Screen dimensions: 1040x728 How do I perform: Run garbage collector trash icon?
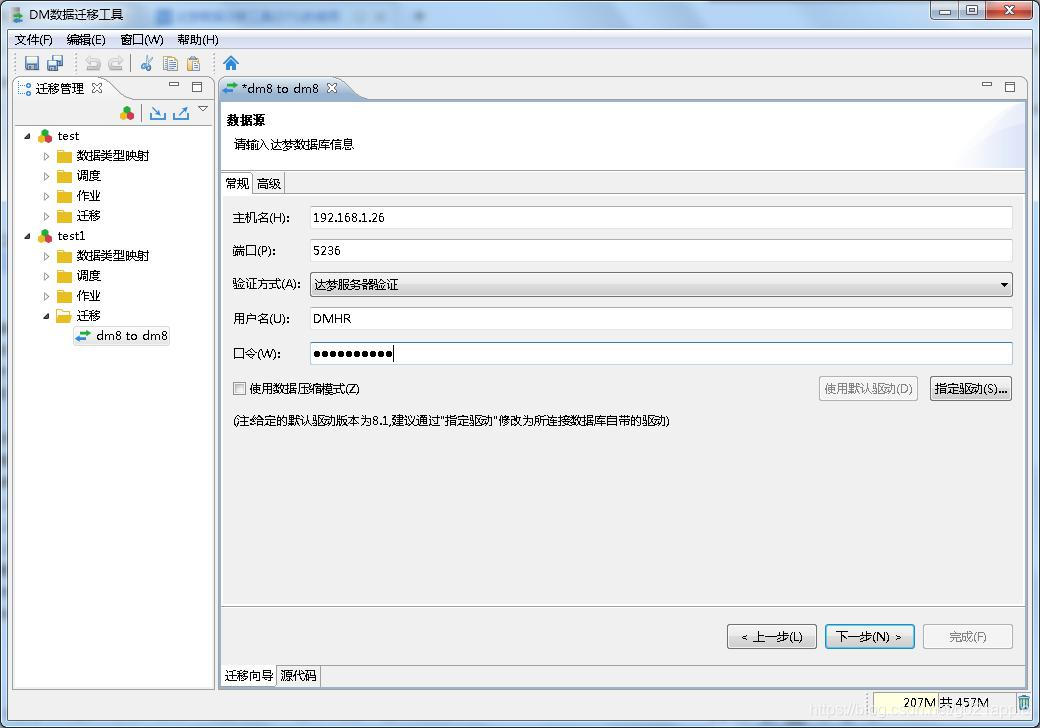pyautogui.click(x=1024, y=702)
